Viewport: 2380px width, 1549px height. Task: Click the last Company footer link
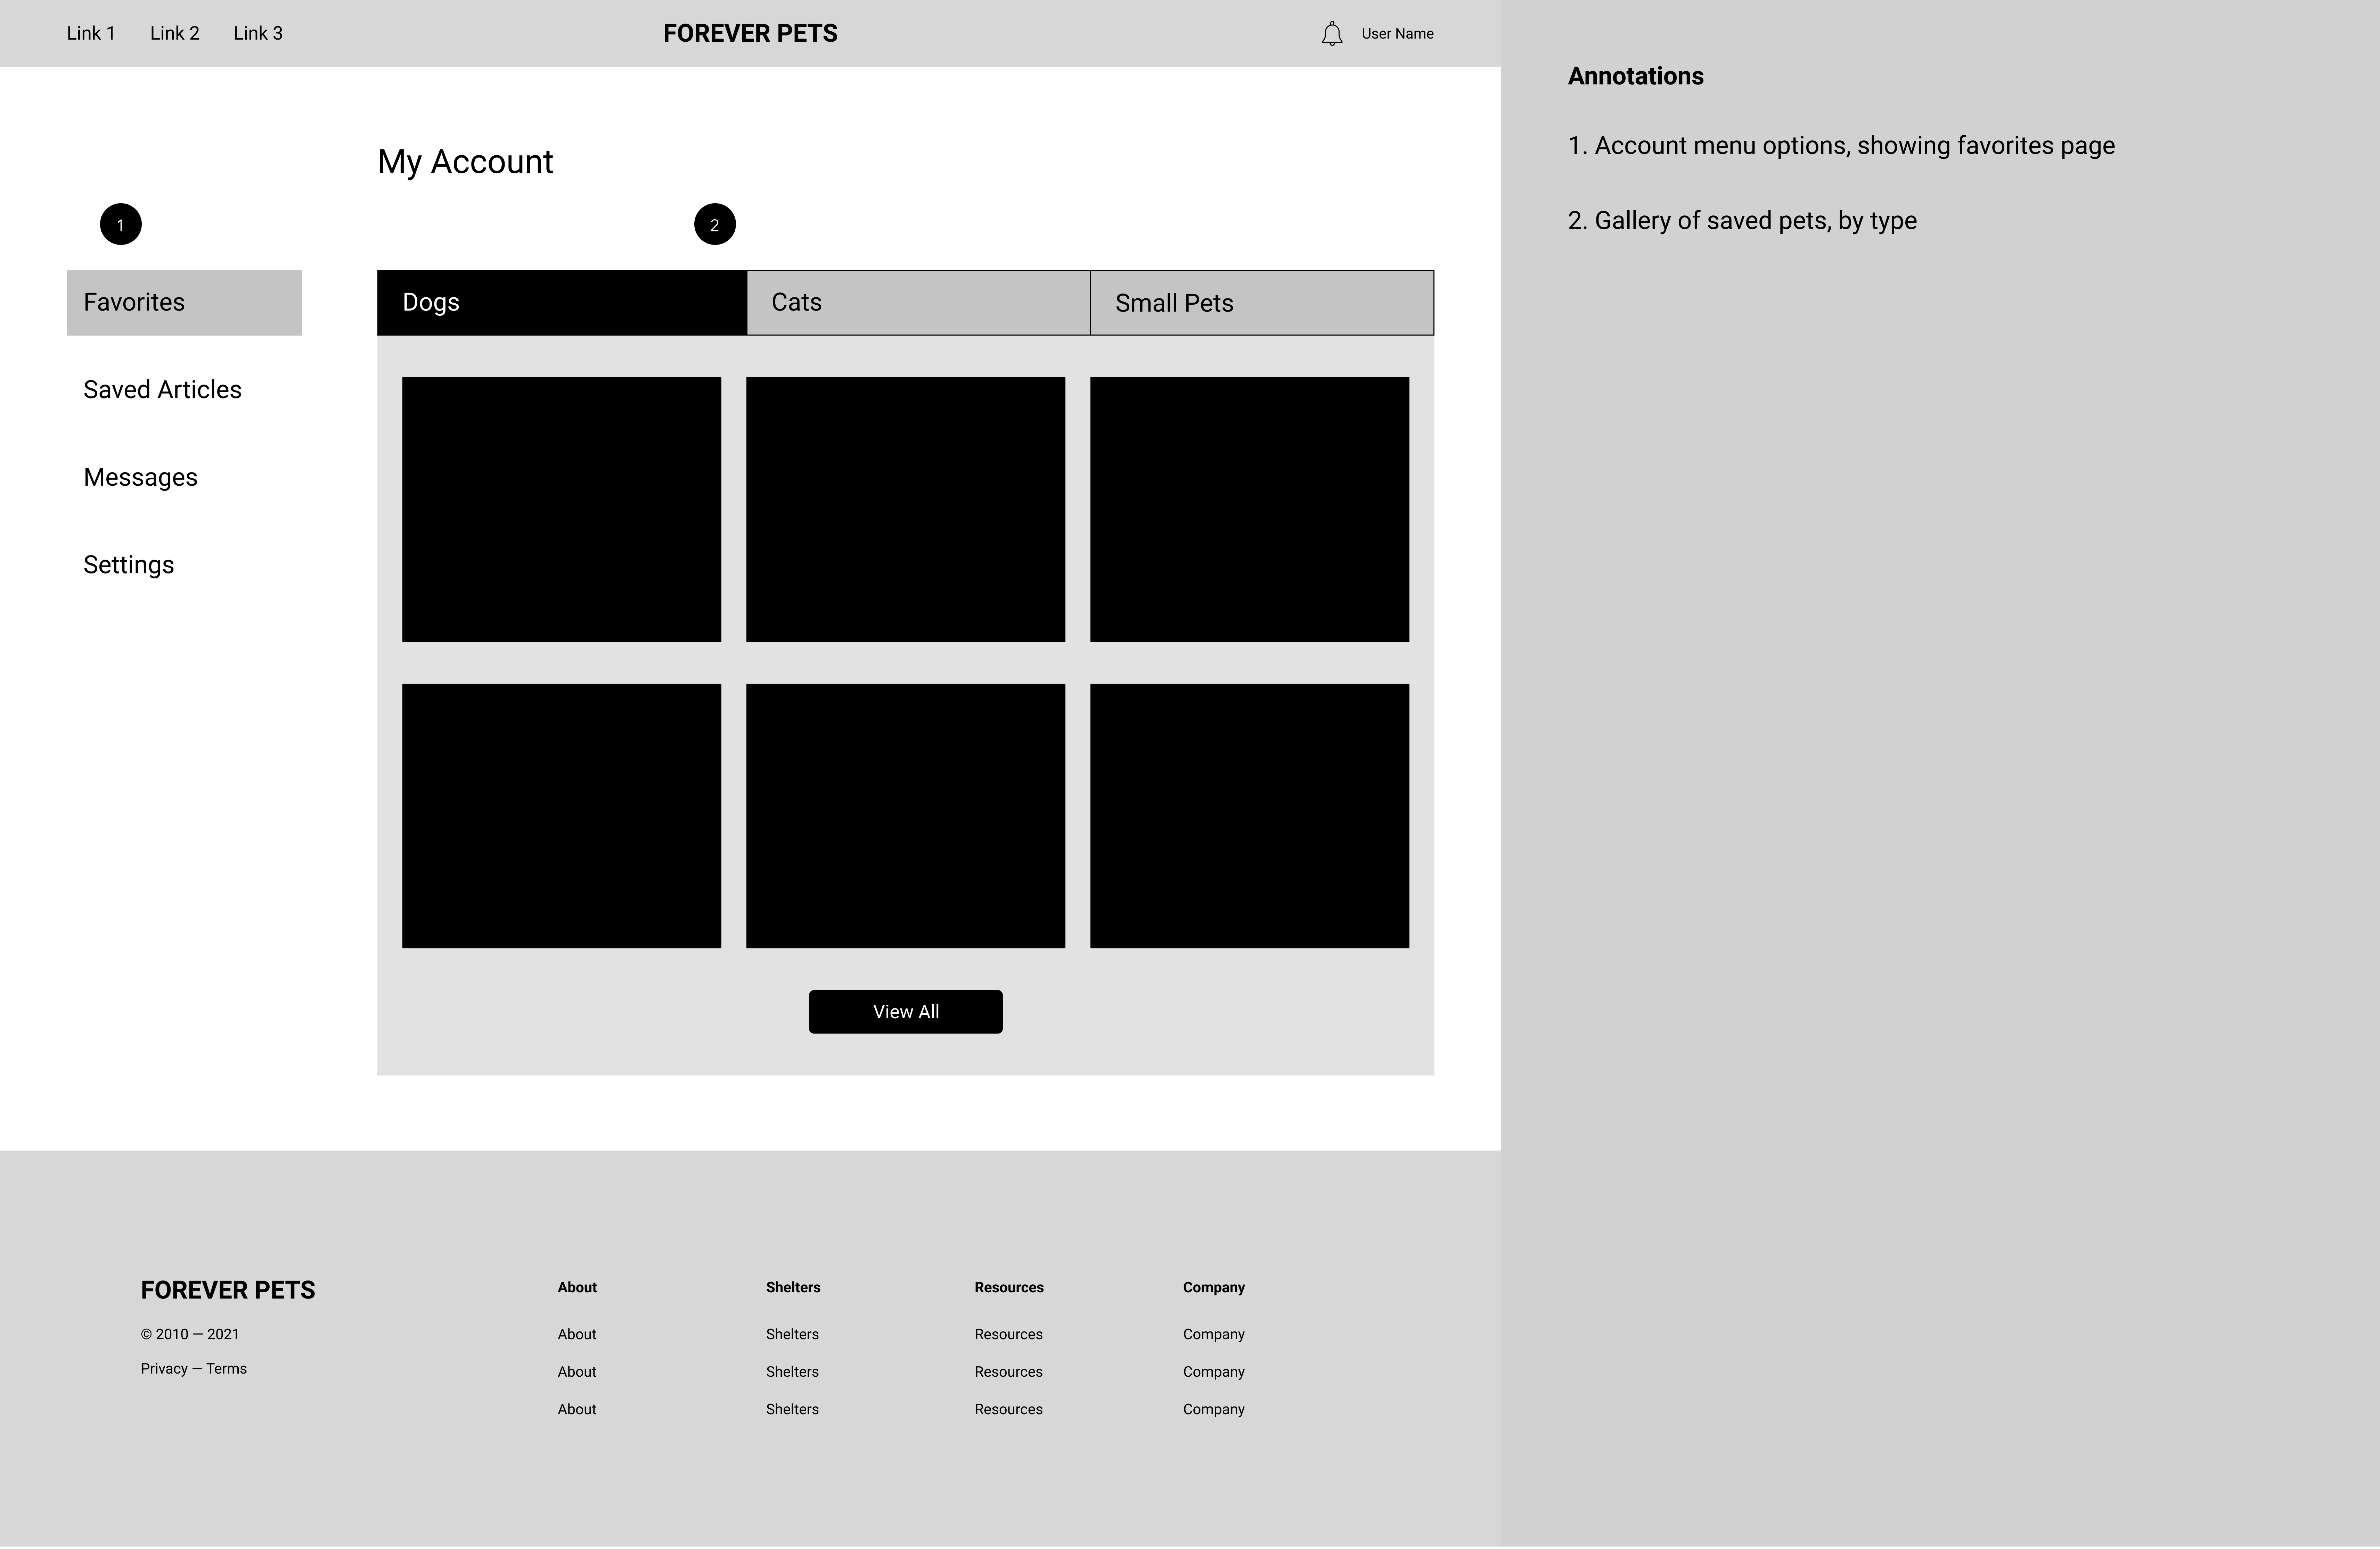1213,1409
